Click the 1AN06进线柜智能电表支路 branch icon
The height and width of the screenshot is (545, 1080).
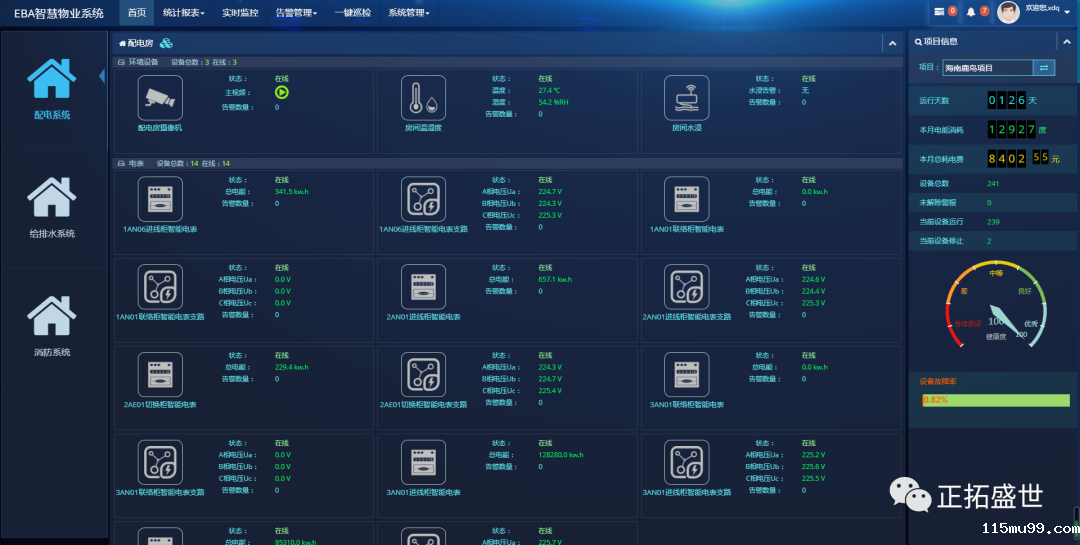(x=424, y=199)
